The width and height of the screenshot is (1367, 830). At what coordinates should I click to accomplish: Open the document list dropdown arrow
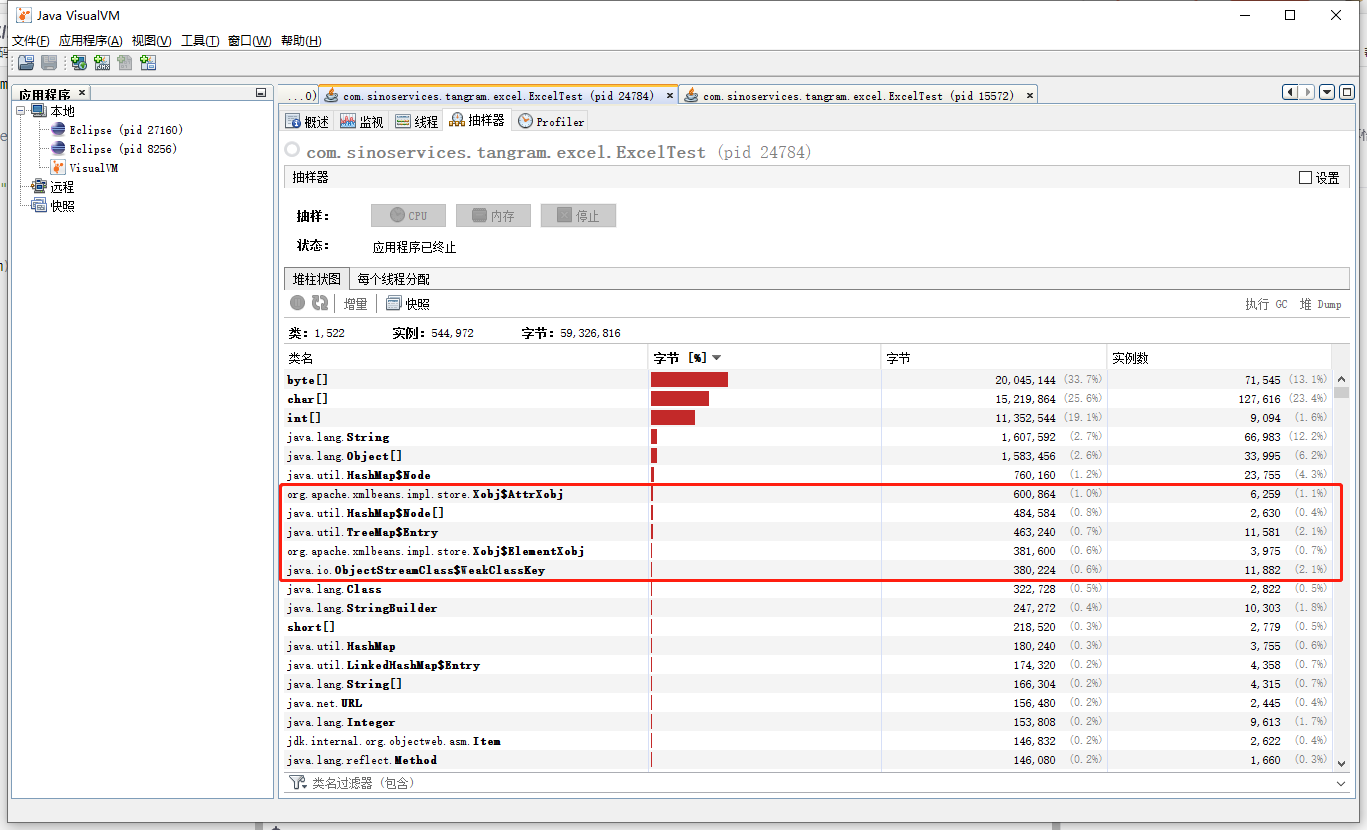(1326, 91)
